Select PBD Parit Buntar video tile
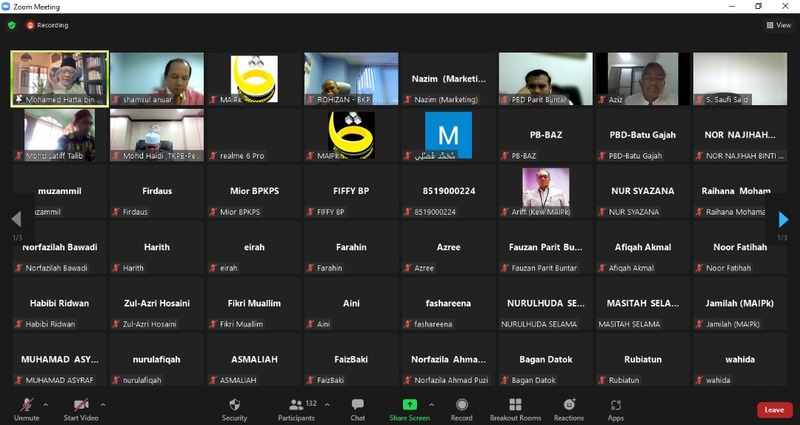The image size is (800, 425). (546, 79)
